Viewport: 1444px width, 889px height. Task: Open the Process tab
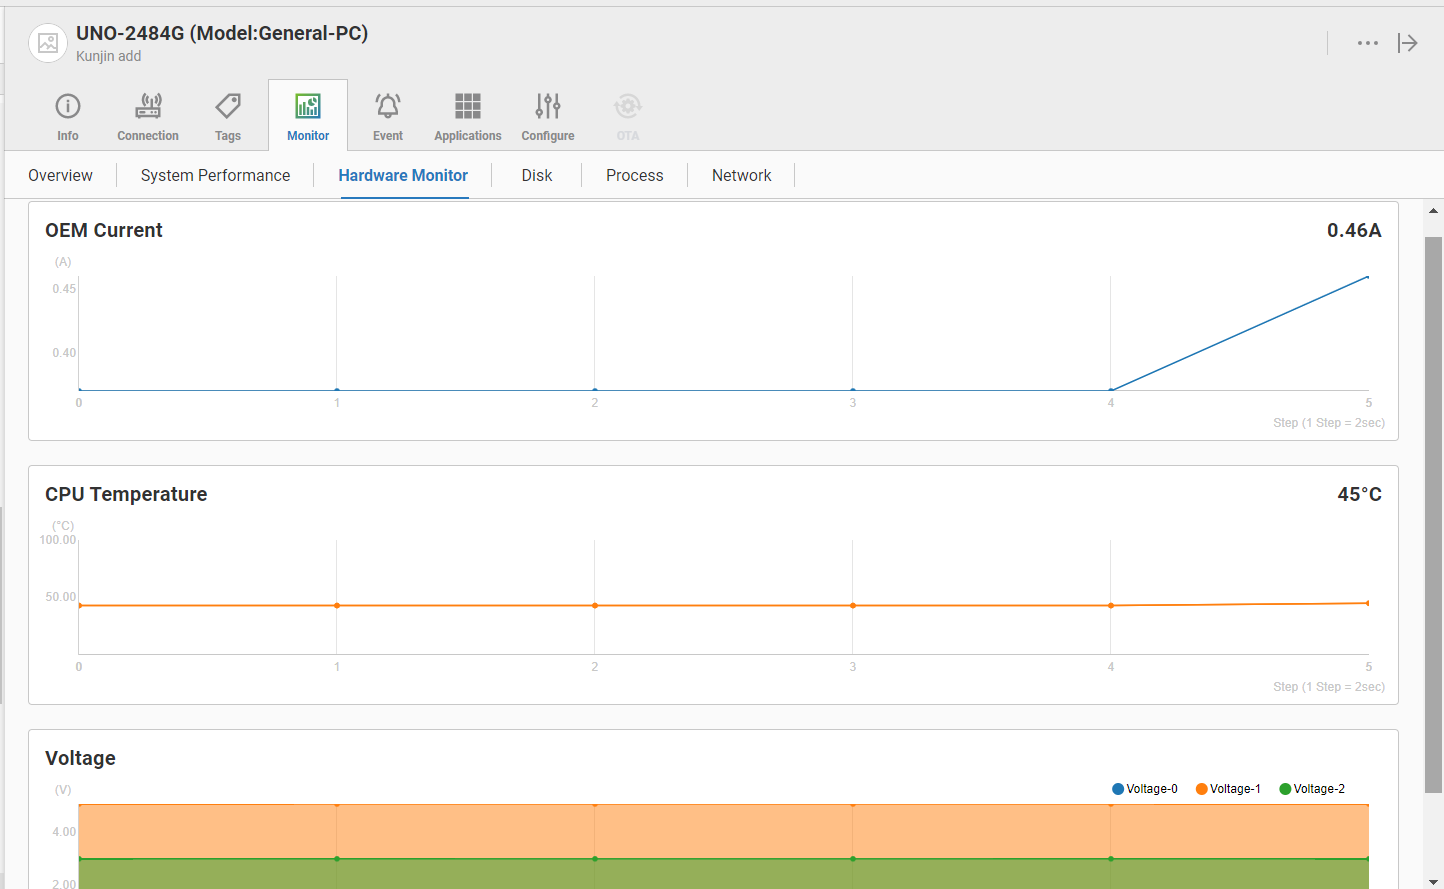point(634,176)
